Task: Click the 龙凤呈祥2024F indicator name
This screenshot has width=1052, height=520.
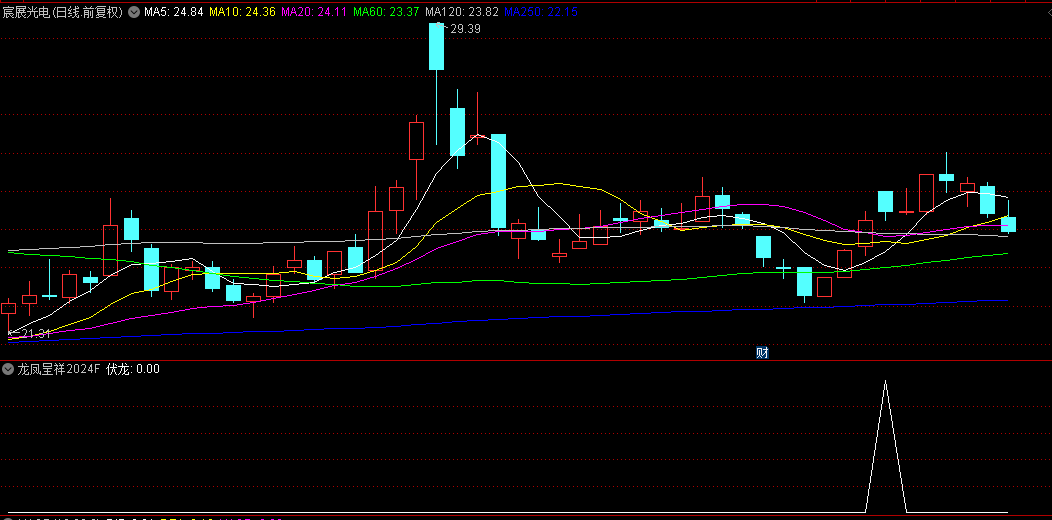Action: click(x=58, y=368)
